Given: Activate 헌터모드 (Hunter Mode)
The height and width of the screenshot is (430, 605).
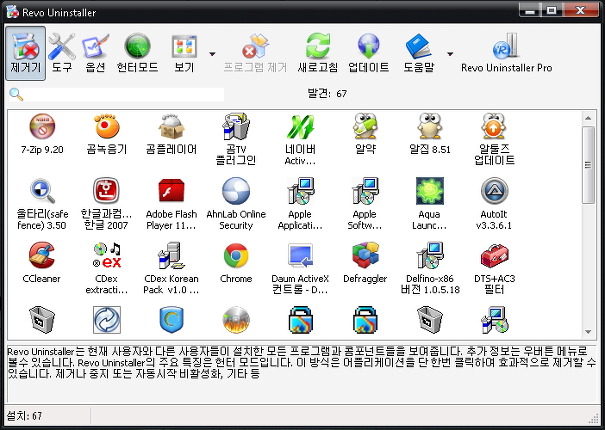Looking at the screenshot, I should coord(137,53).
